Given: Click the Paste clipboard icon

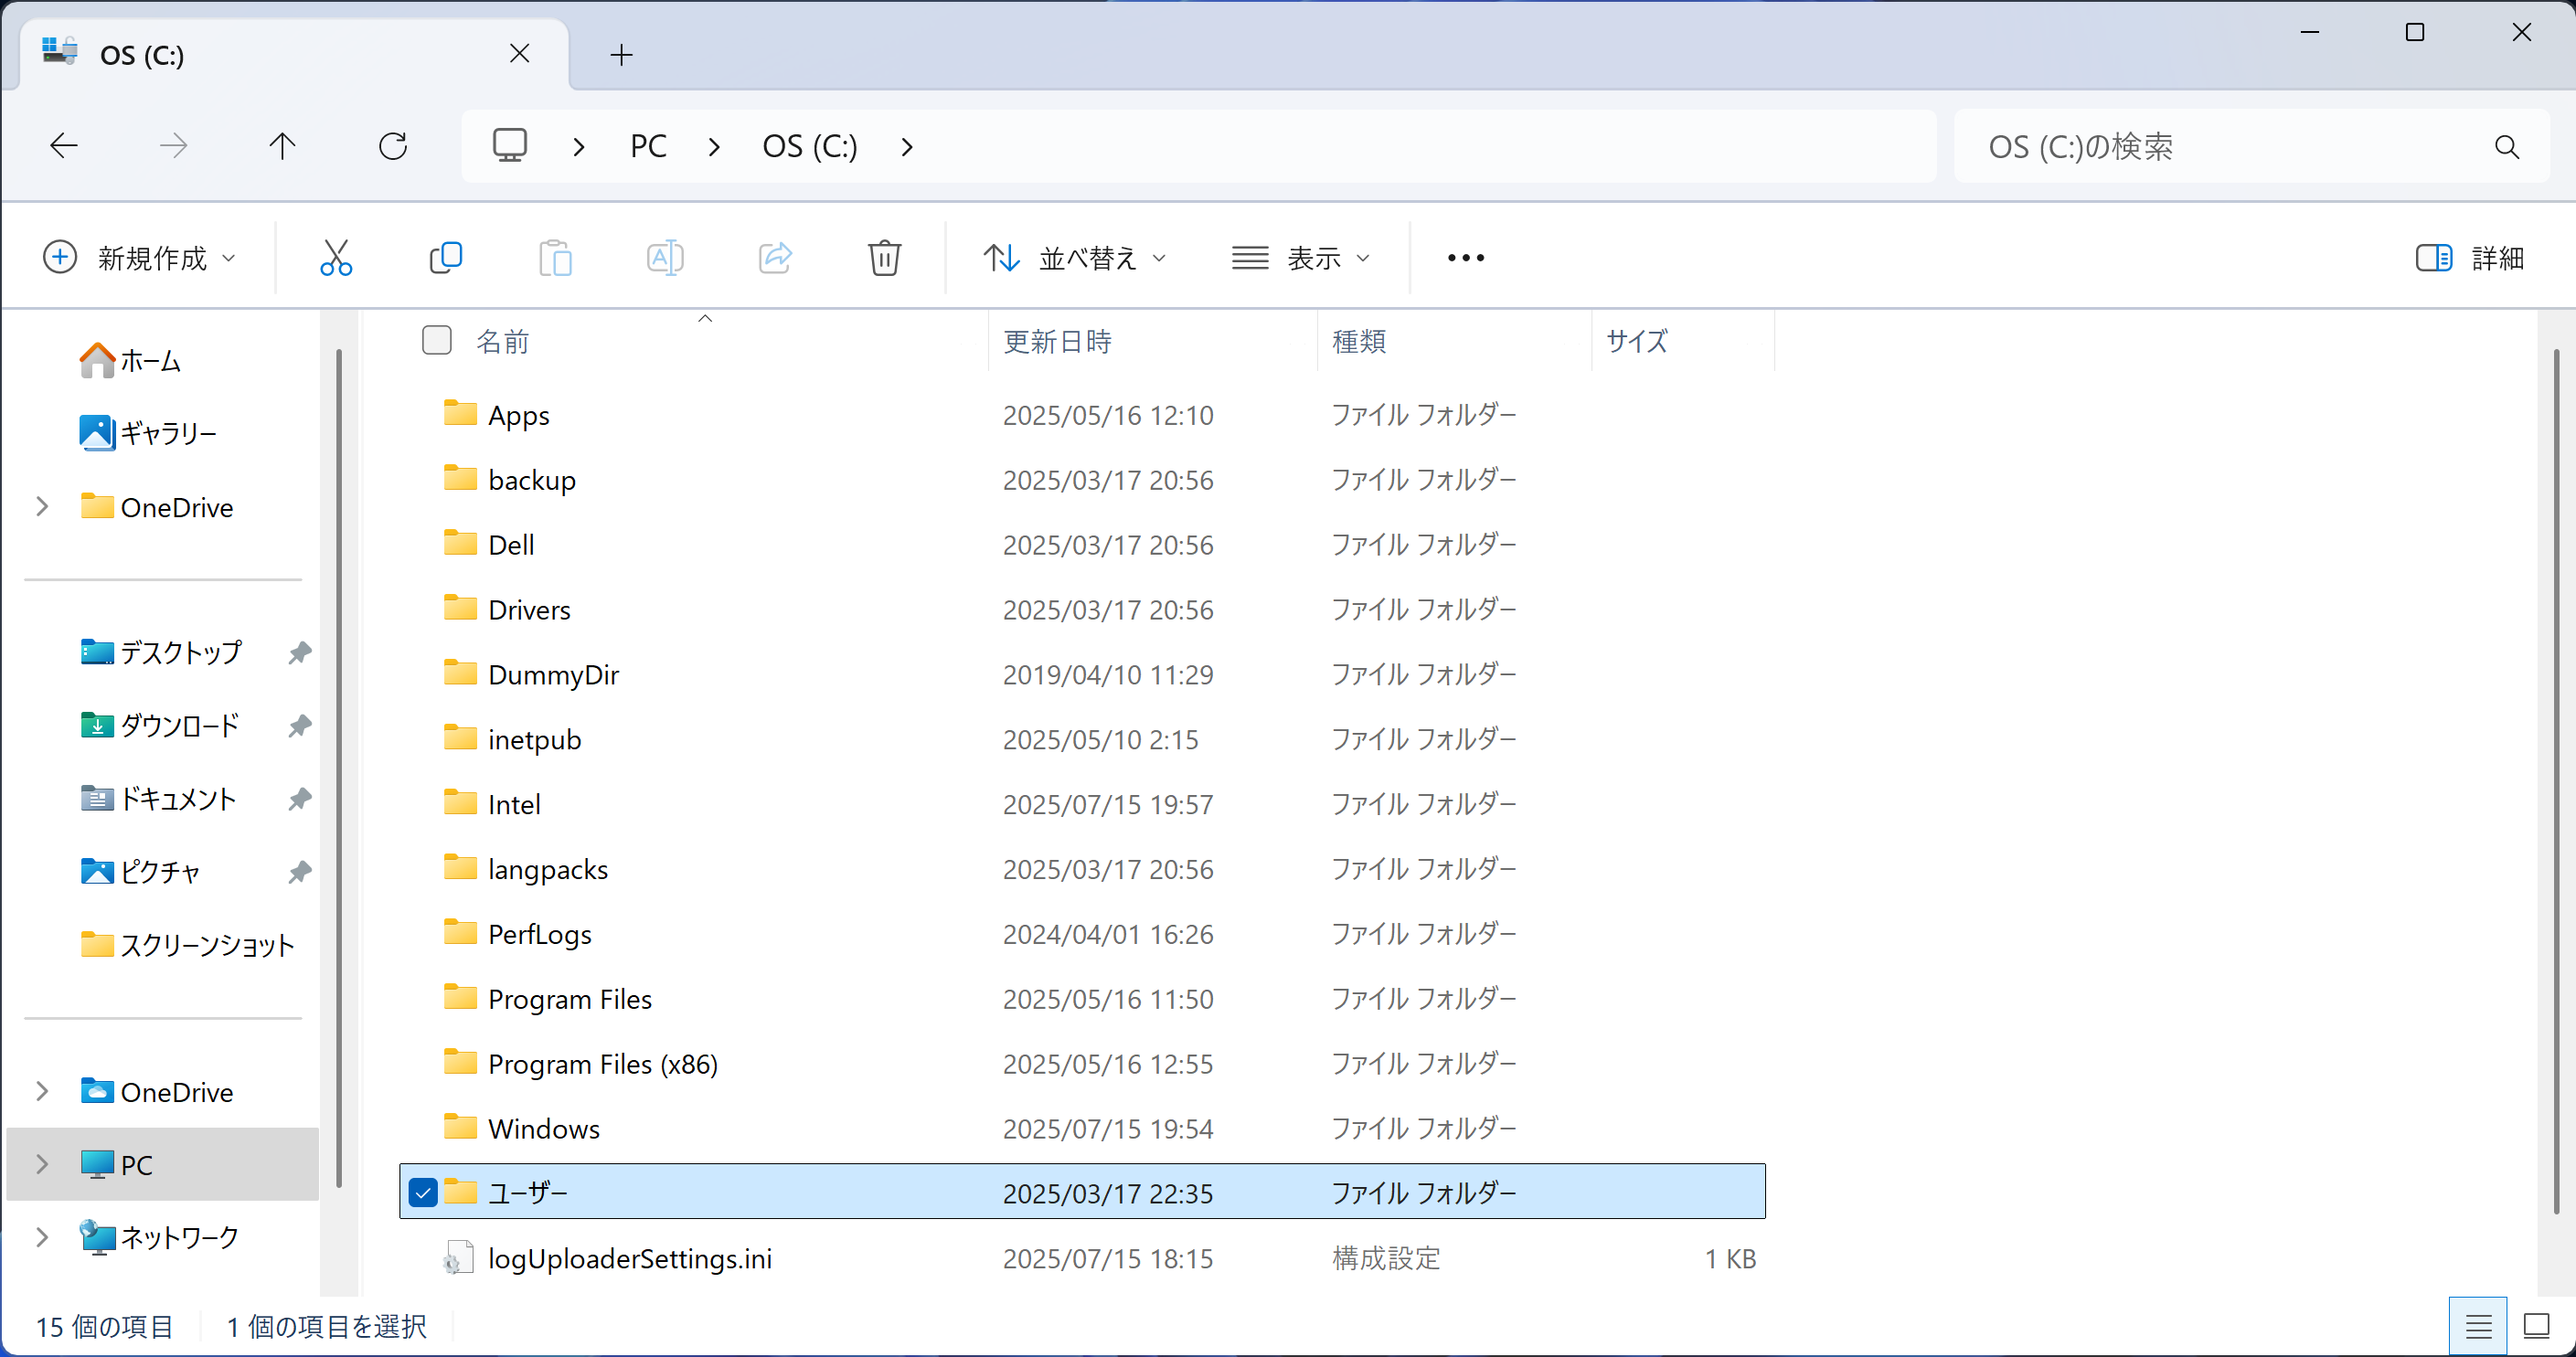Looking at the screenshot, I should coord(555,258).
